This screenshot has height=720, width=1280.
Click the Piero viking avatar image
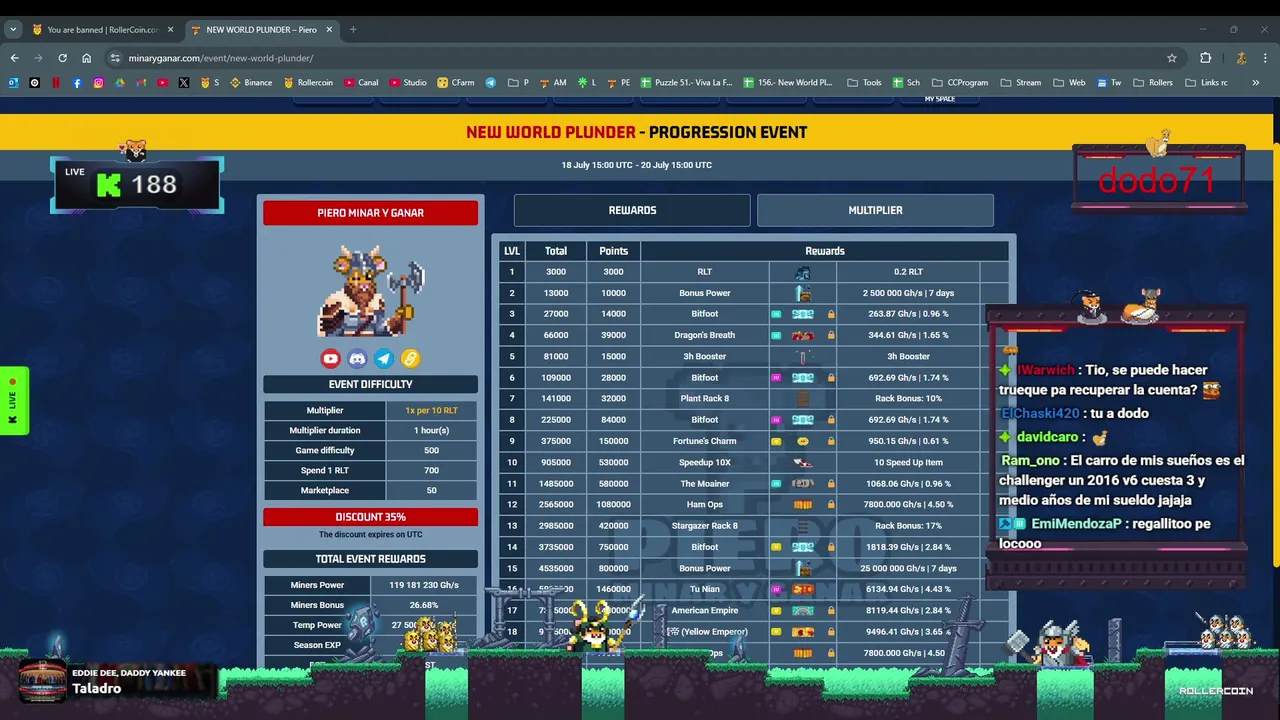coord(370,291)
